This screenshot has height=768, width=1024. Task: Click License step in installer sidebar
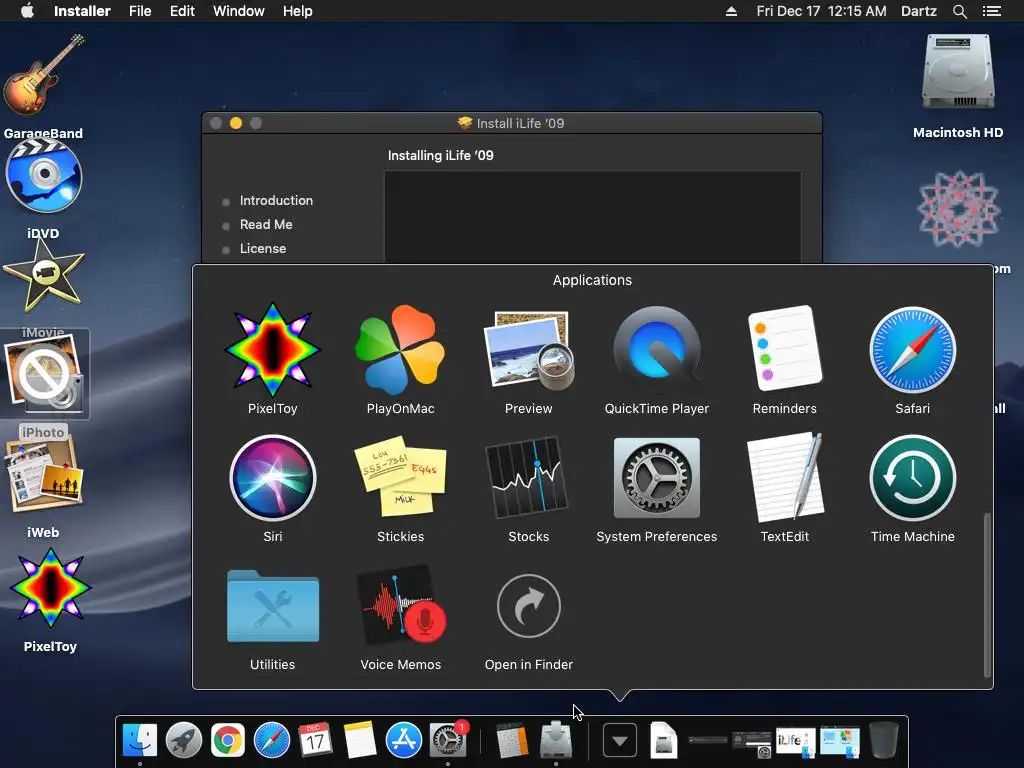[263, 249]
